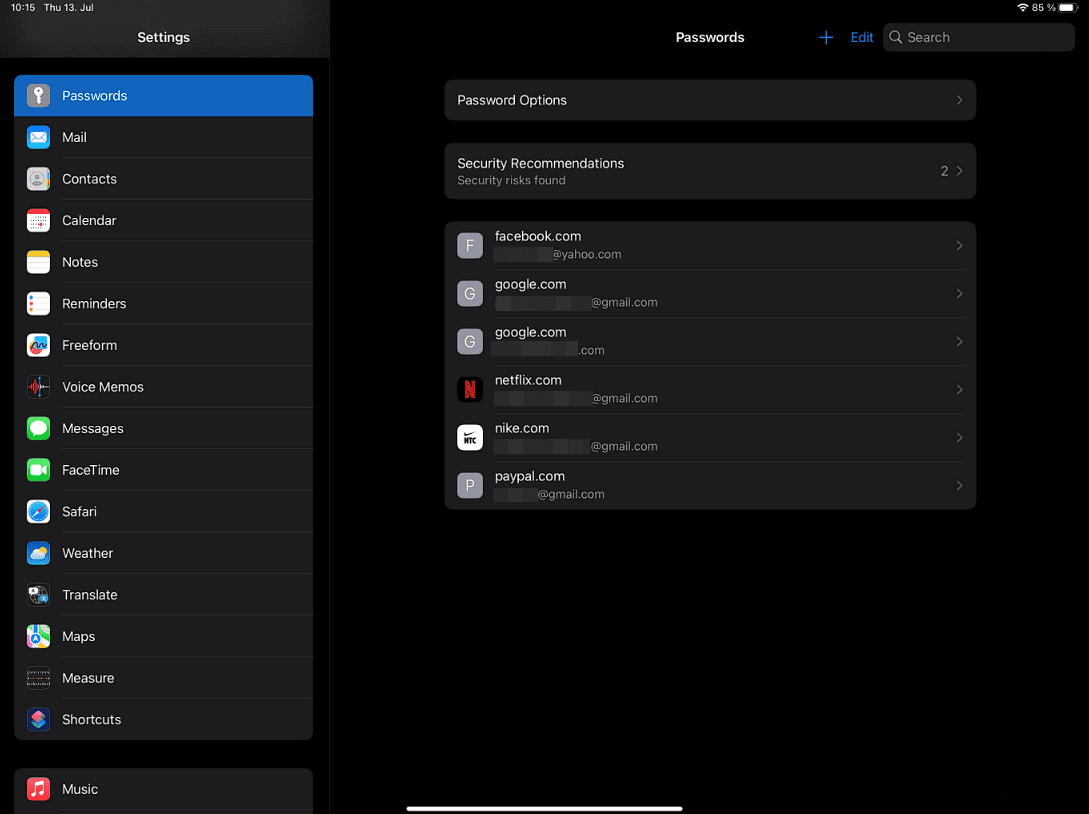Tap the security risks count 2
The height and width of the screenshot is (814, 1089).
pos(945,171)
